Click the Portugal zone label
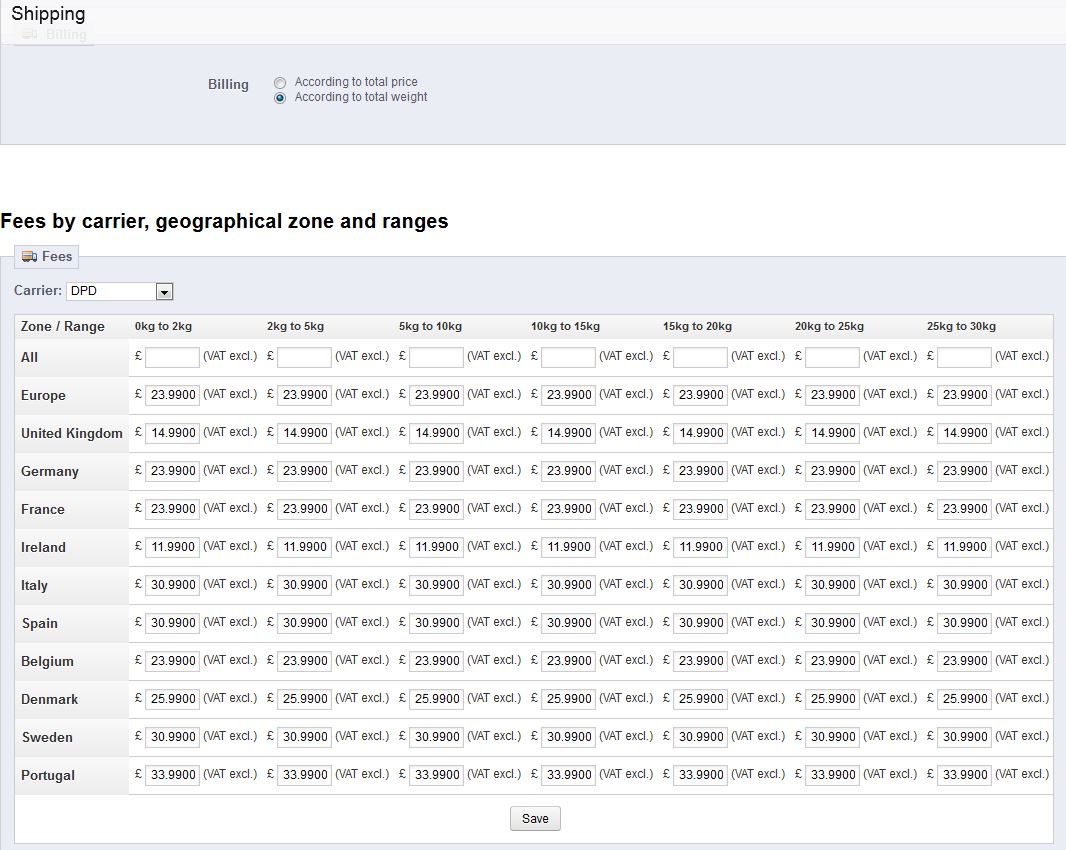 point(48,776)
